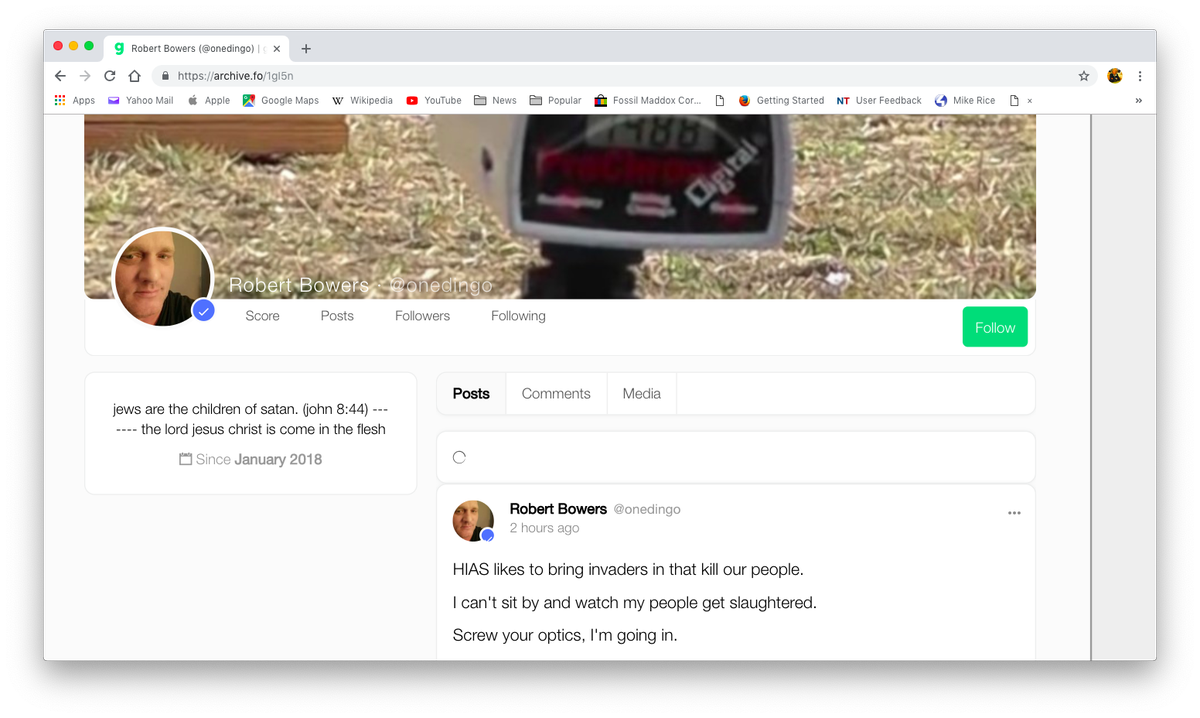
Task: Open the User Feedback bookmark
Action: [x=879, y=100]
